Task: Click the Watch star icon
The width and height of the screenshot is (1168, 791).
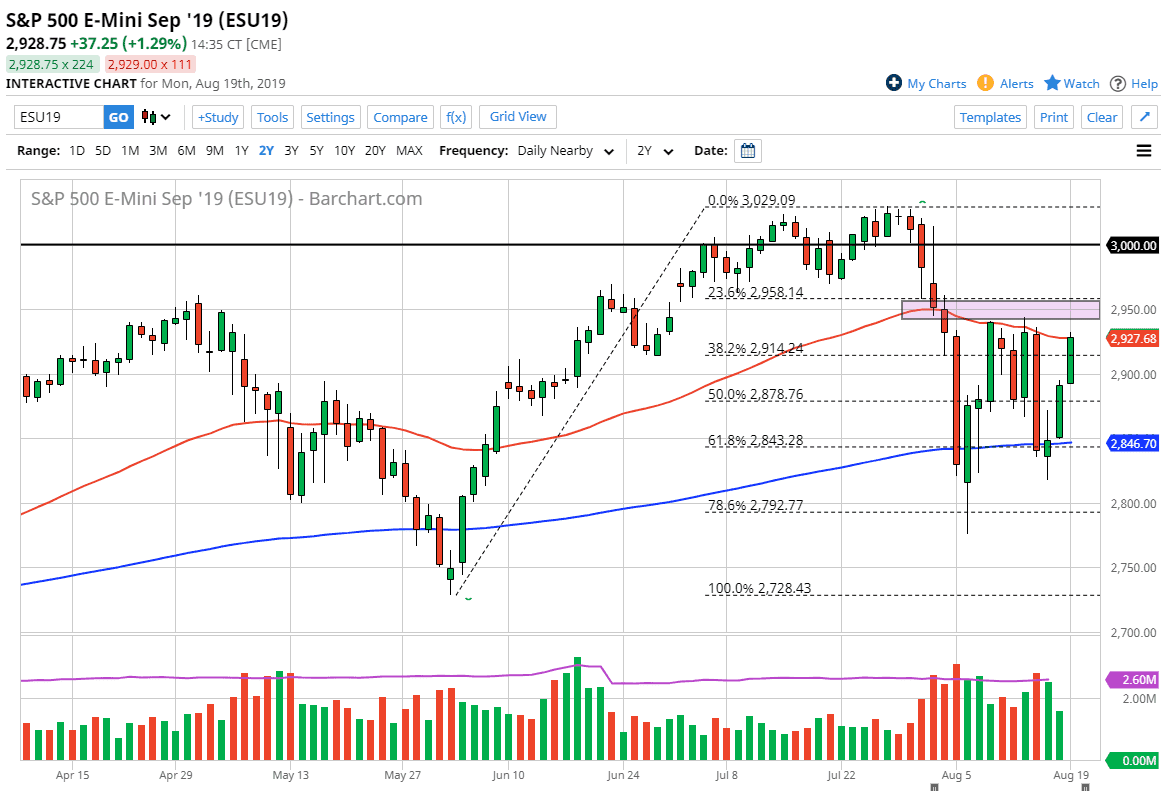Action: 1050,83
